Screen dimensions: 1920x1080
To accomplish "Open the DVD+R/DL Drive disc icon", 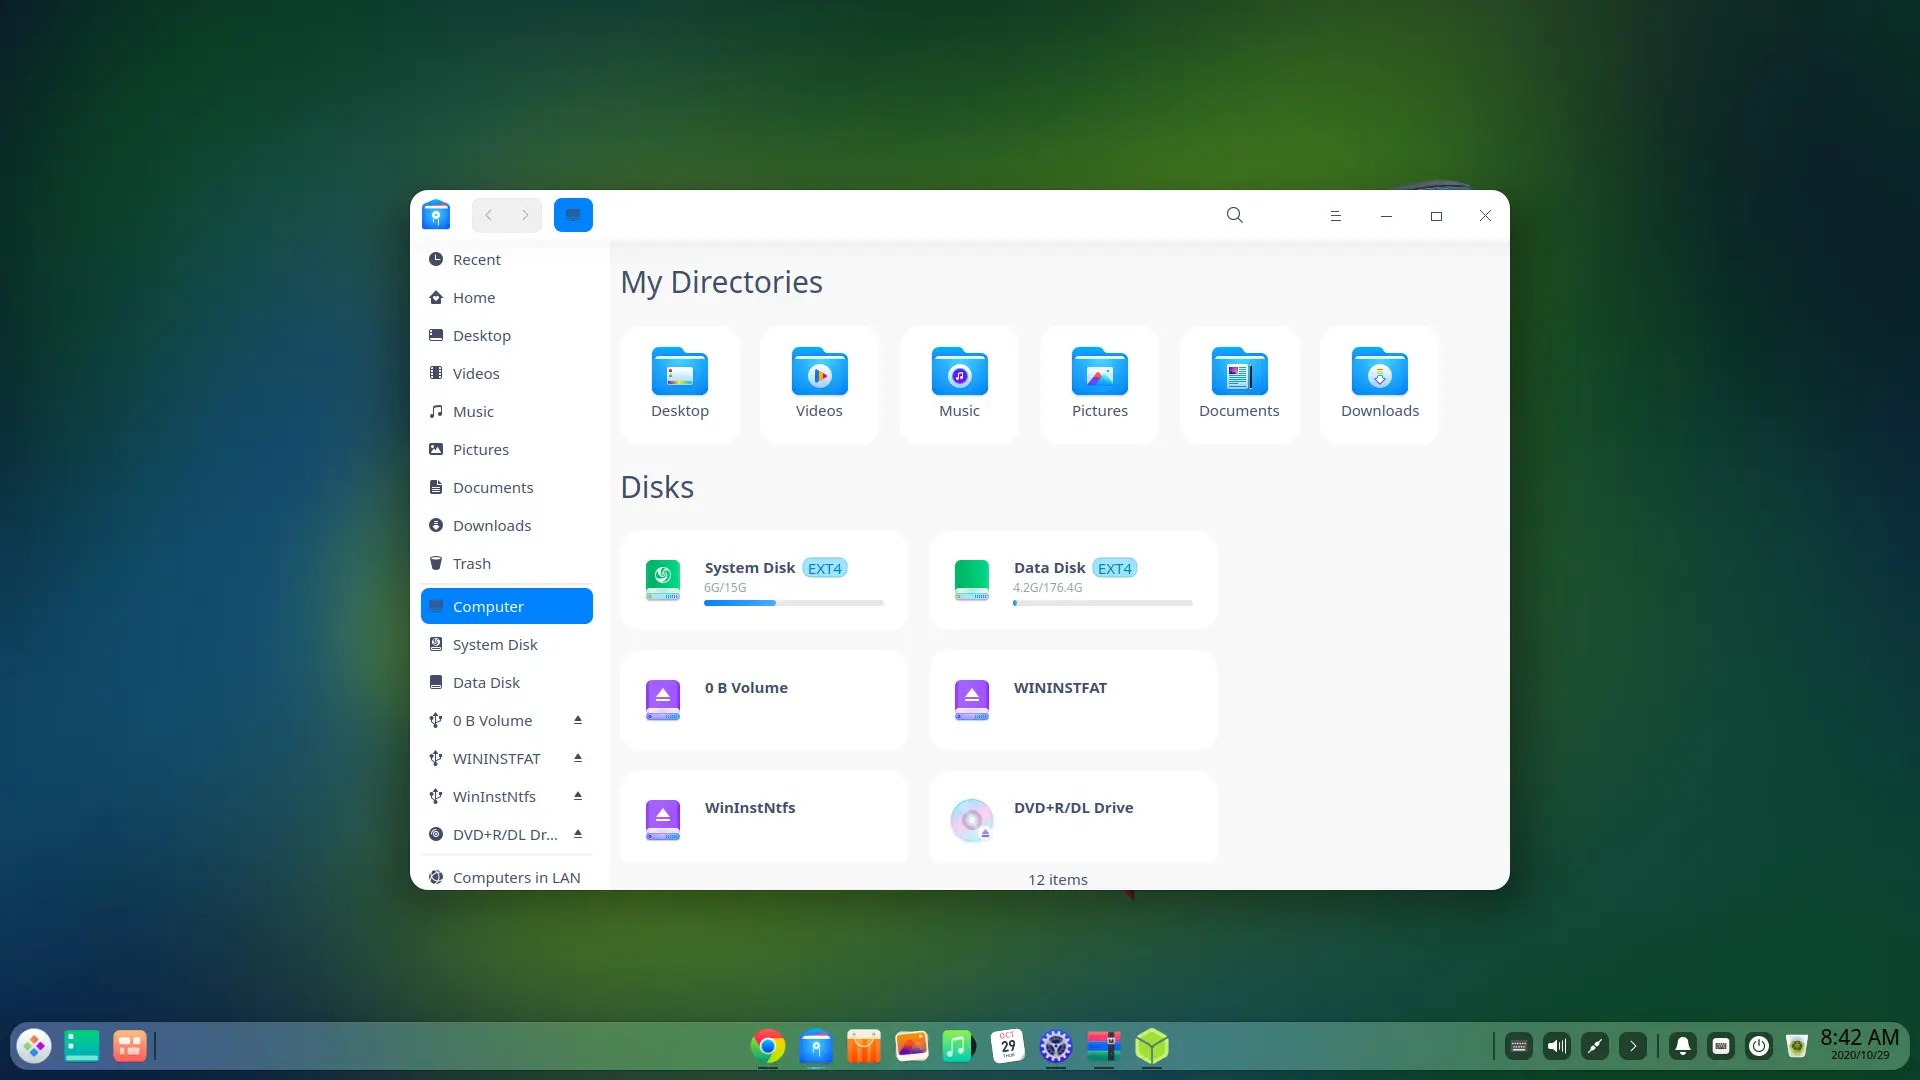I will coord(971,820).
